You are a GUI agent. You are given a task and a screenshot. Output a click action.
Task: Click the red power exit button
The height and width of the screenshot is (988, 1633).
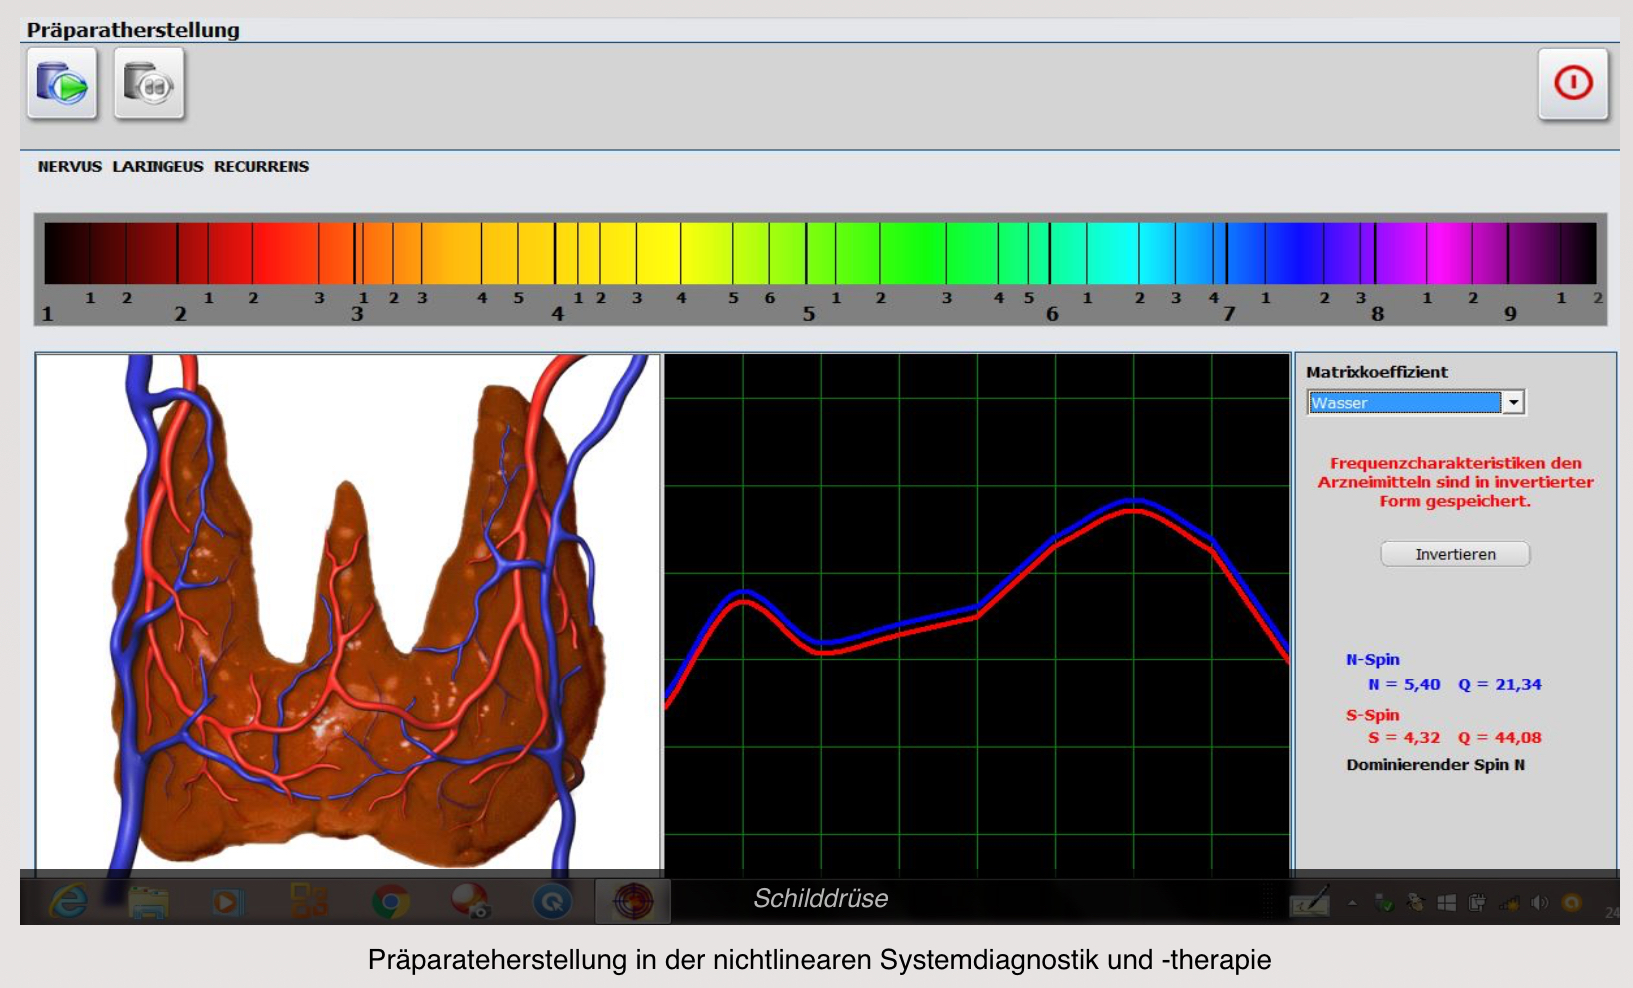pyautogui.click(x=1572, y=84)
